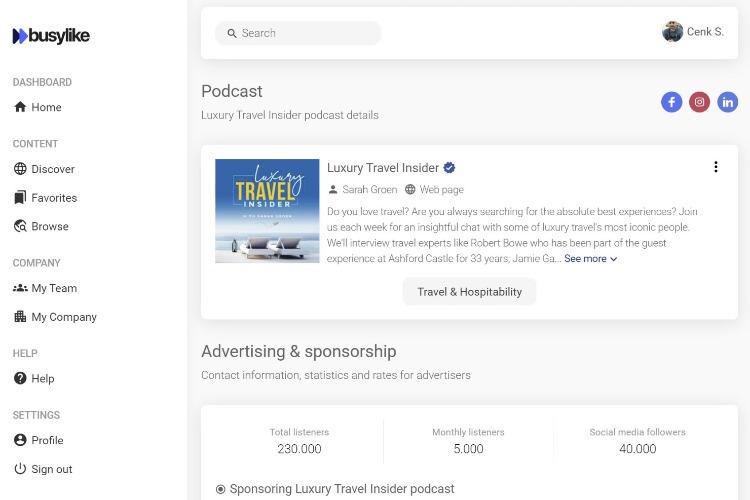The width and height of the screenshot is (750, 500).
Task: Click the Cenk S. user name
Action: coord(706,32)
